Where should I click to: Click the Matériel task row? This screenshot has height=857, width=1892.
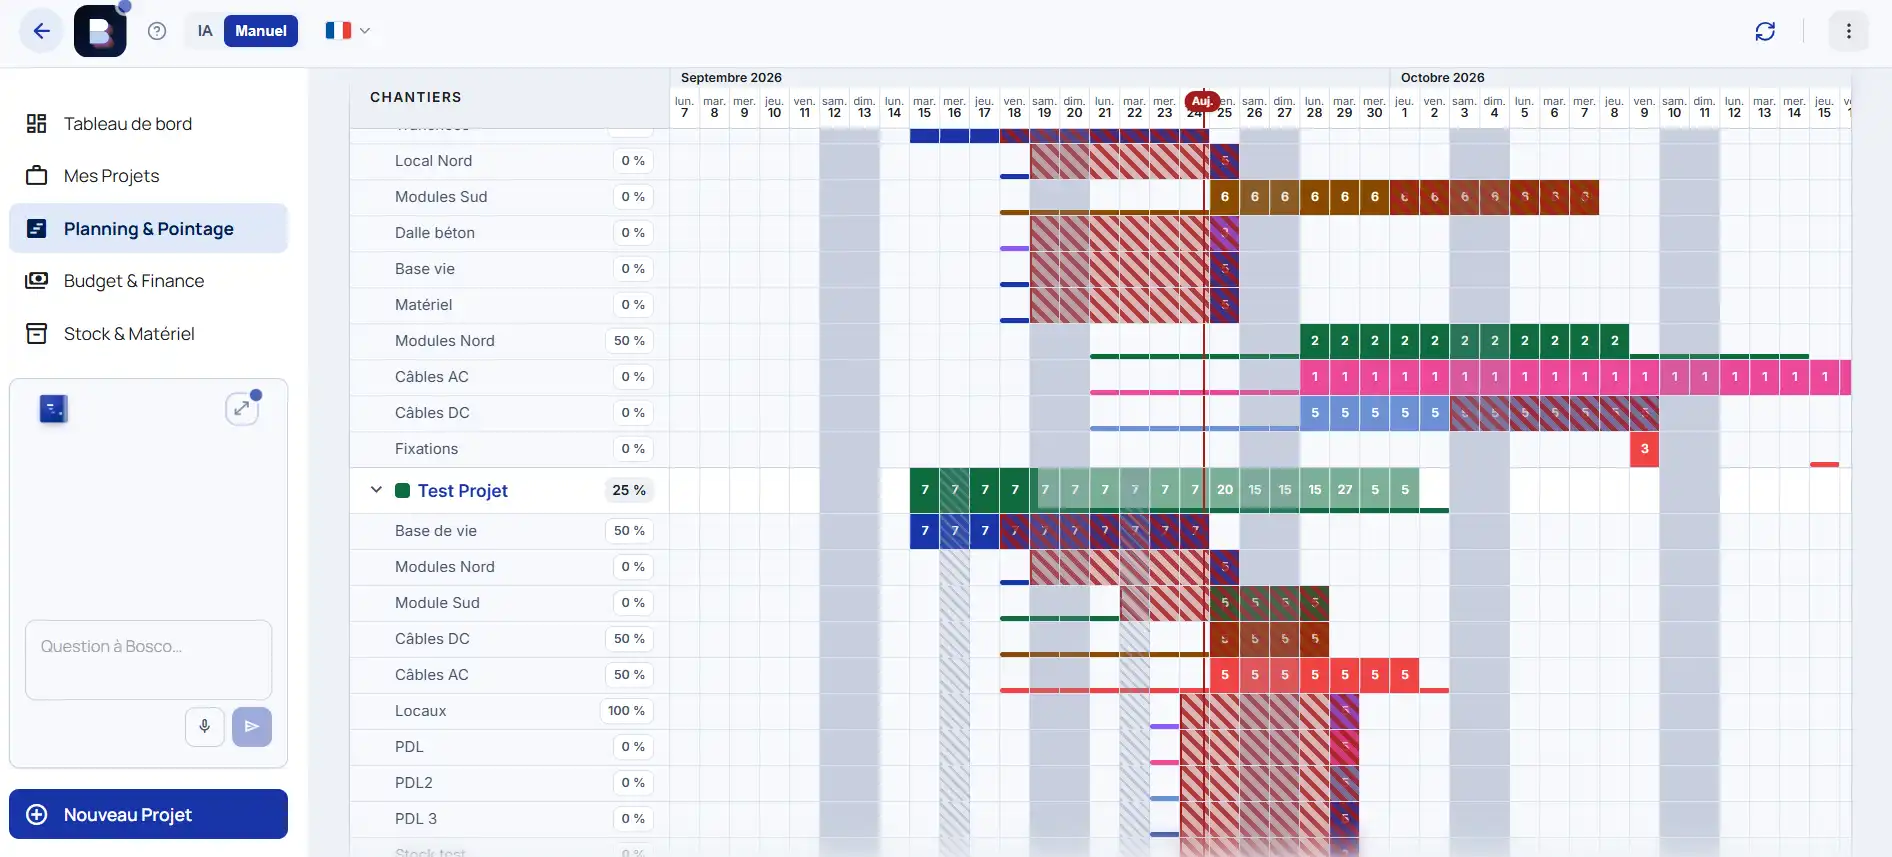tap(510, 305)
